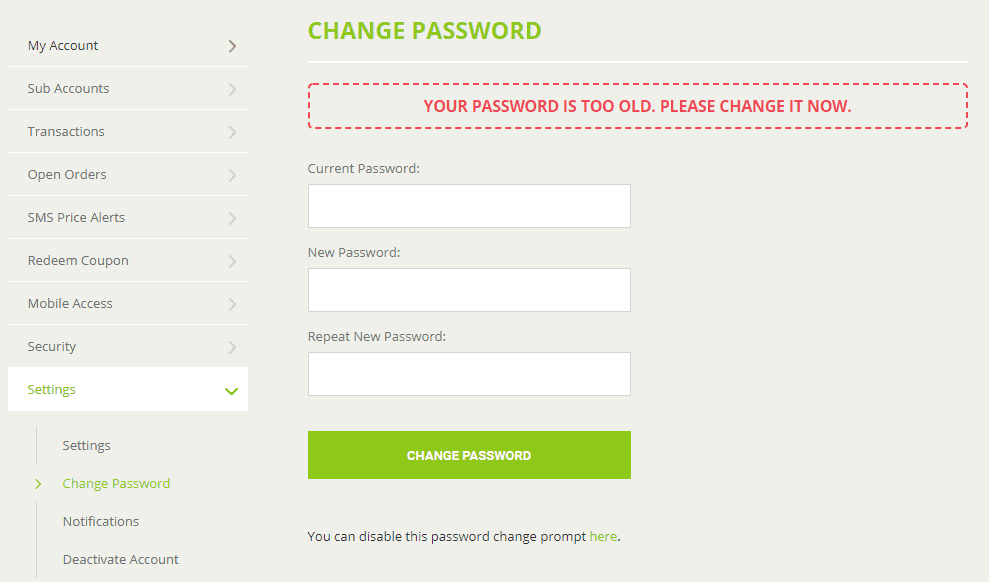The width and height of the screenshot is (989, 582).
Task: Click the arrow icon beside Open Orders
Action: [x=232, y=175]
